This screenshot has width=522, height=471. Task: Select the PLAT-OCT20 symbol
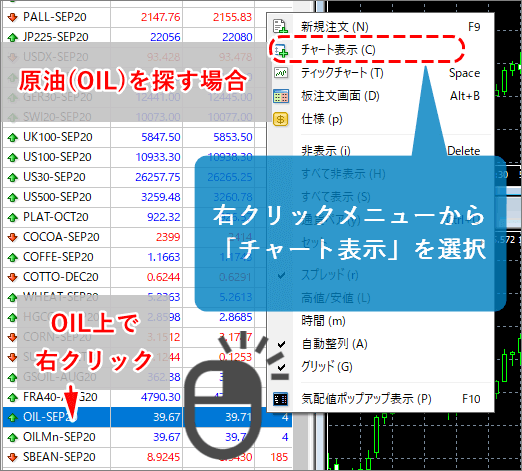(55, 217)
